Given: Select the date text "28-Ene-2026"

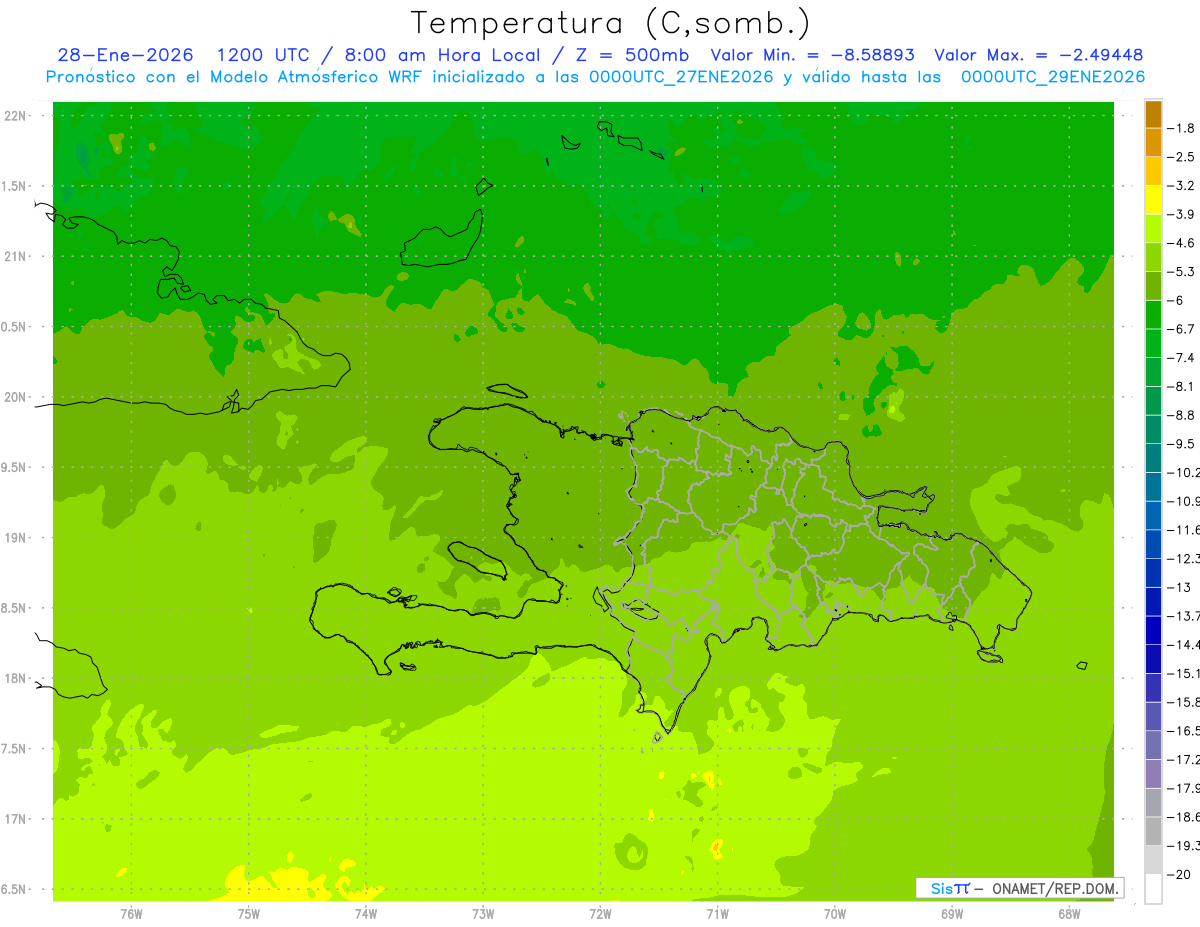Looking at the screenshot, I should point(126,55).
